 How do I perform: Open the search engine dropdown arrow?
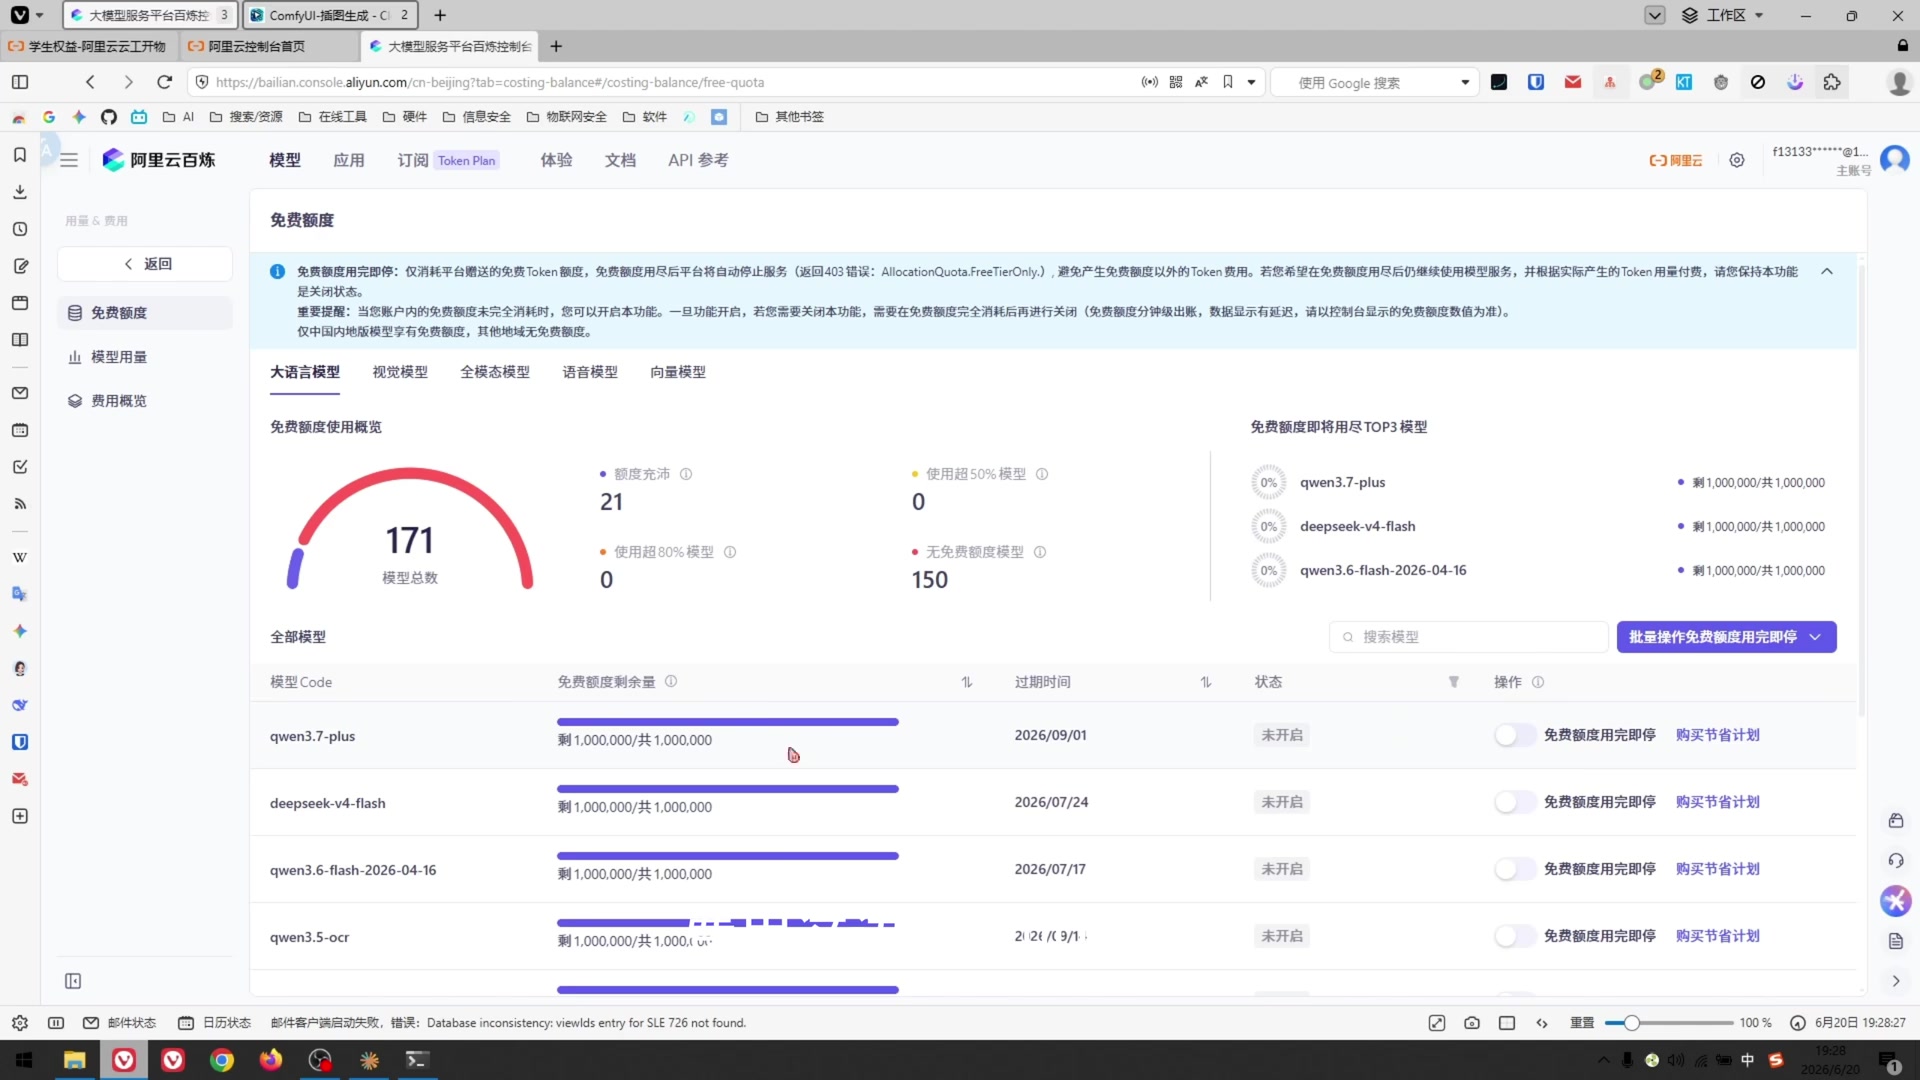click(1465, 82)
